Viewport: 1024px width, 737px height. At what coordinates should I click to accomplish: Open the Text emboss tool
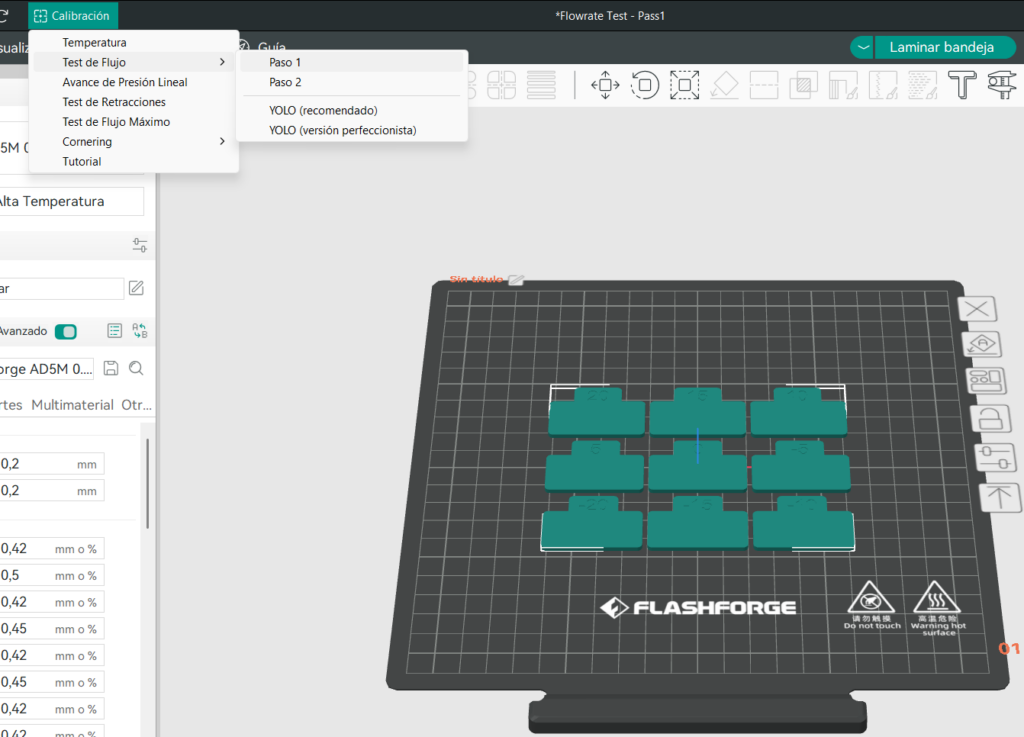(x=962, y=85)
